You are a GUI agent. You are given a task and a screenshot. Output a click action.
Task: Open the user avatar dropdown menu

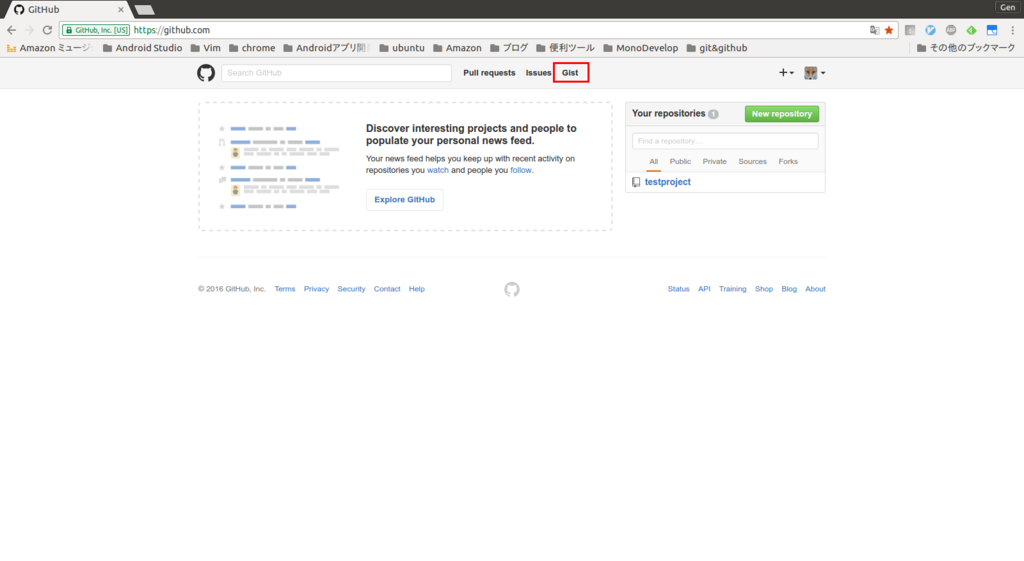[814, 72]
